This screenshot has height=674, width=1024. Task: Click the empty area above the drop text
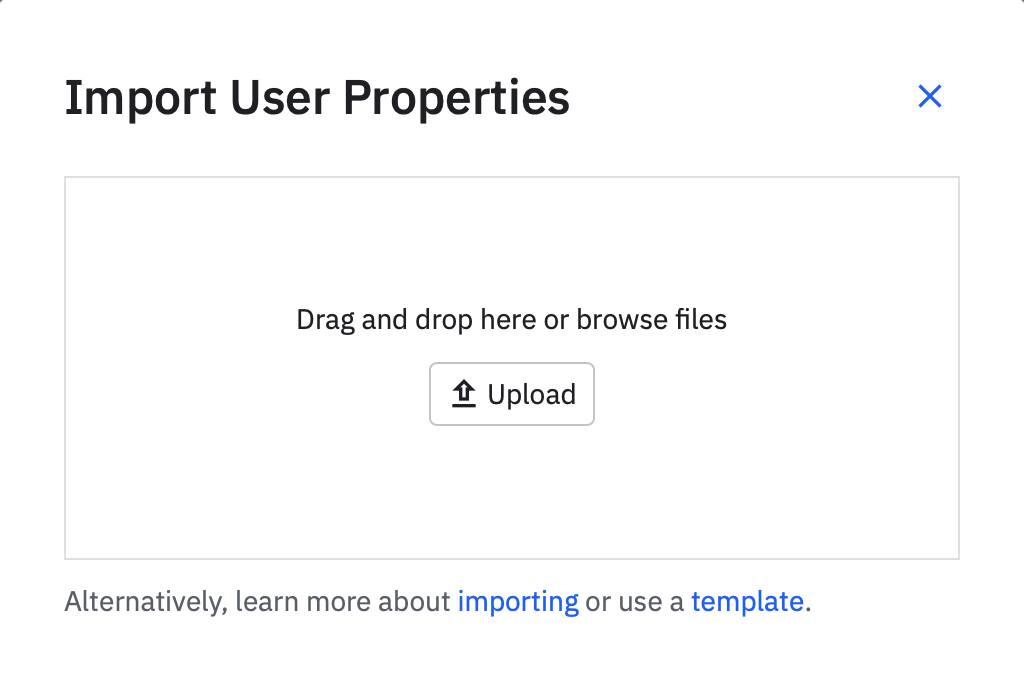(x=512, y=240)
